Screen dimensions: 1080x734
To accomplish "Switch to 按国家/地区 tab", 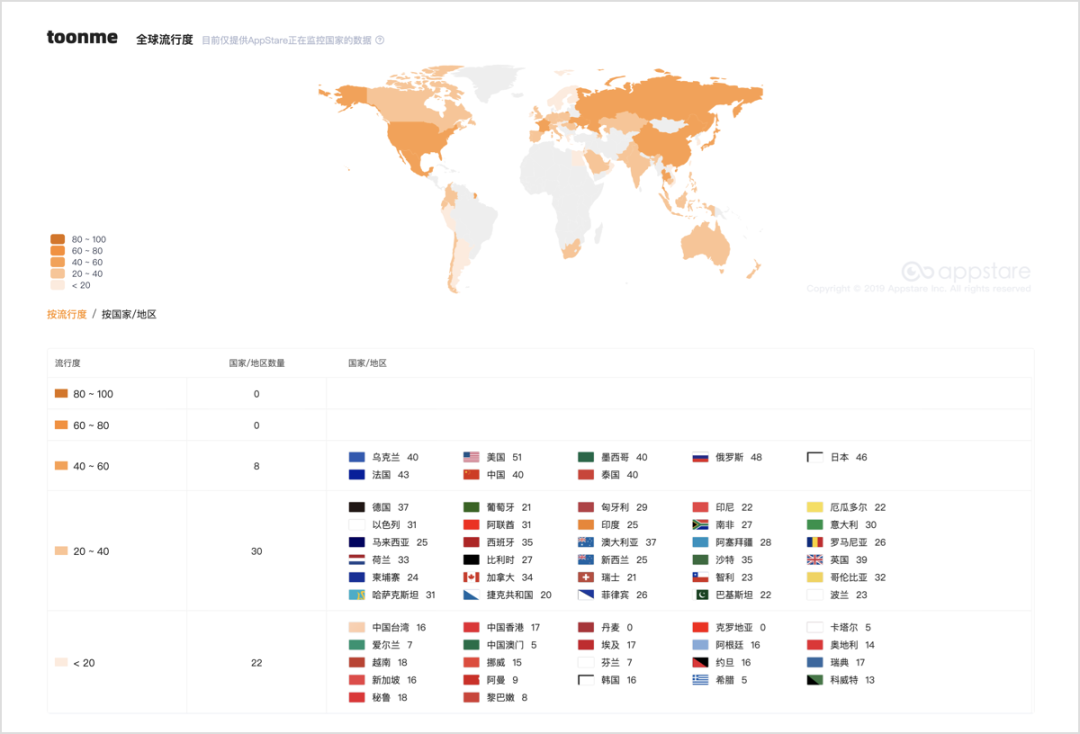I will 129,314.
